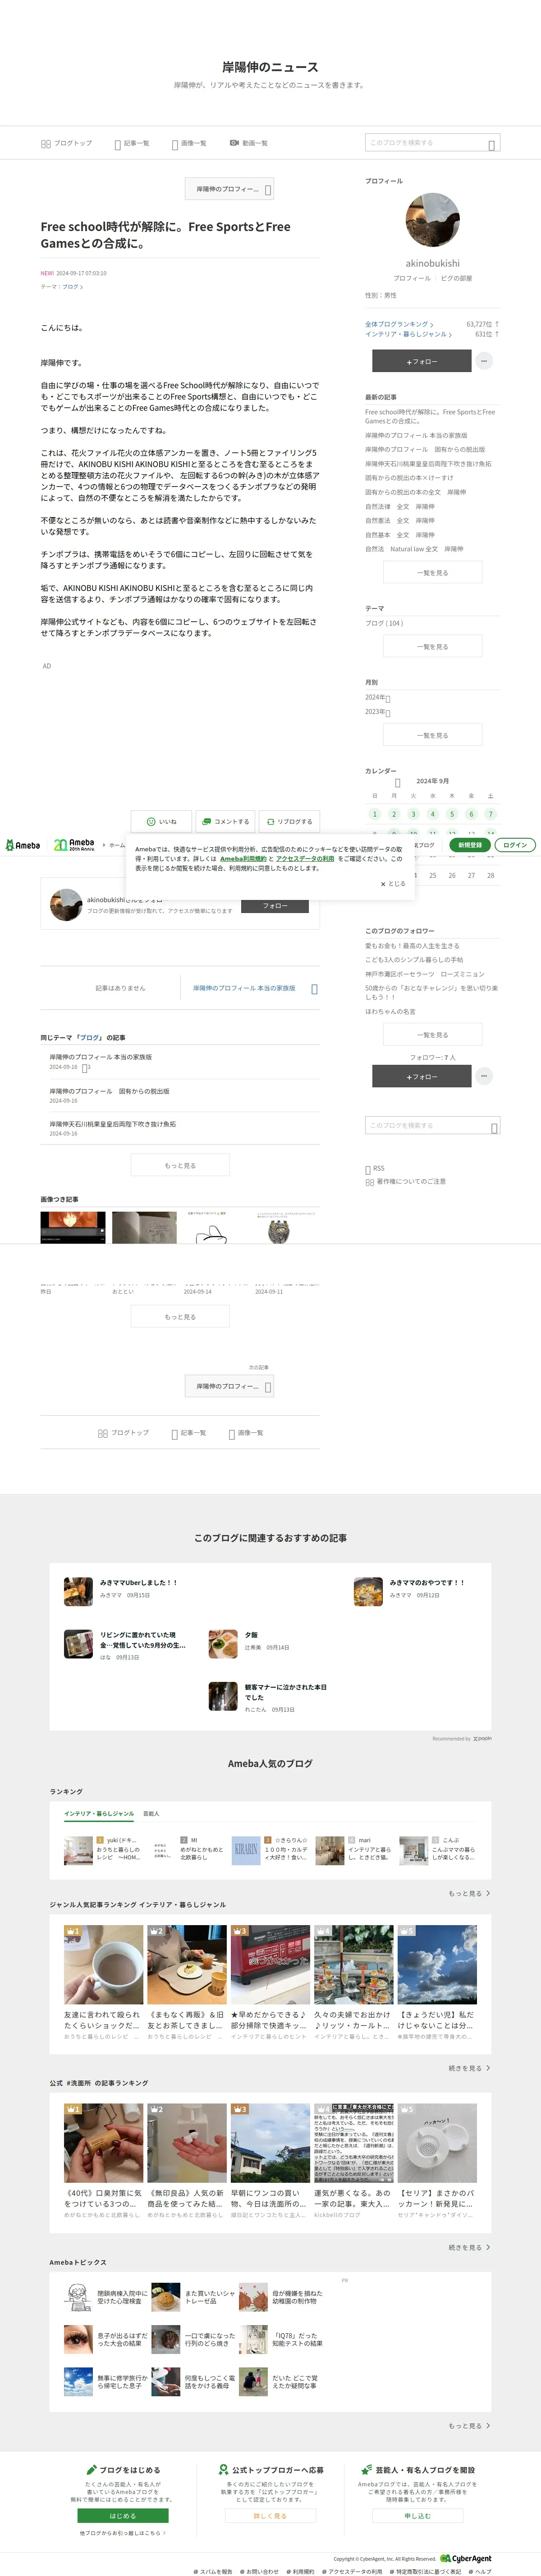This screenshot has height=2576, width=541.
Task: Click the up arrow beside 63,727位 ranking
Action: (x=497, y=324)
